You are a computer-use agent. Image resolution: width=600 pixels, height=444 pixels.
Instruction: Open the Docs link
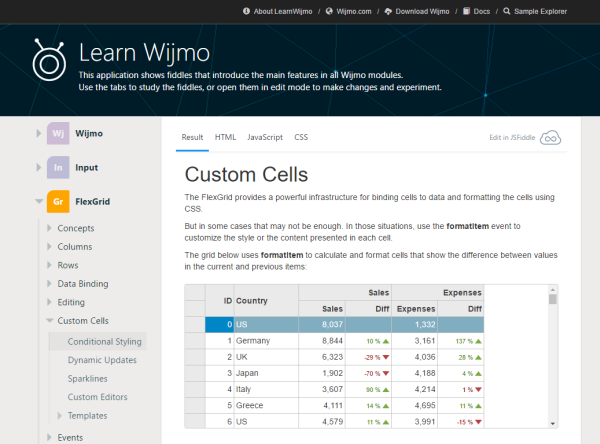(x=482, y=11)
